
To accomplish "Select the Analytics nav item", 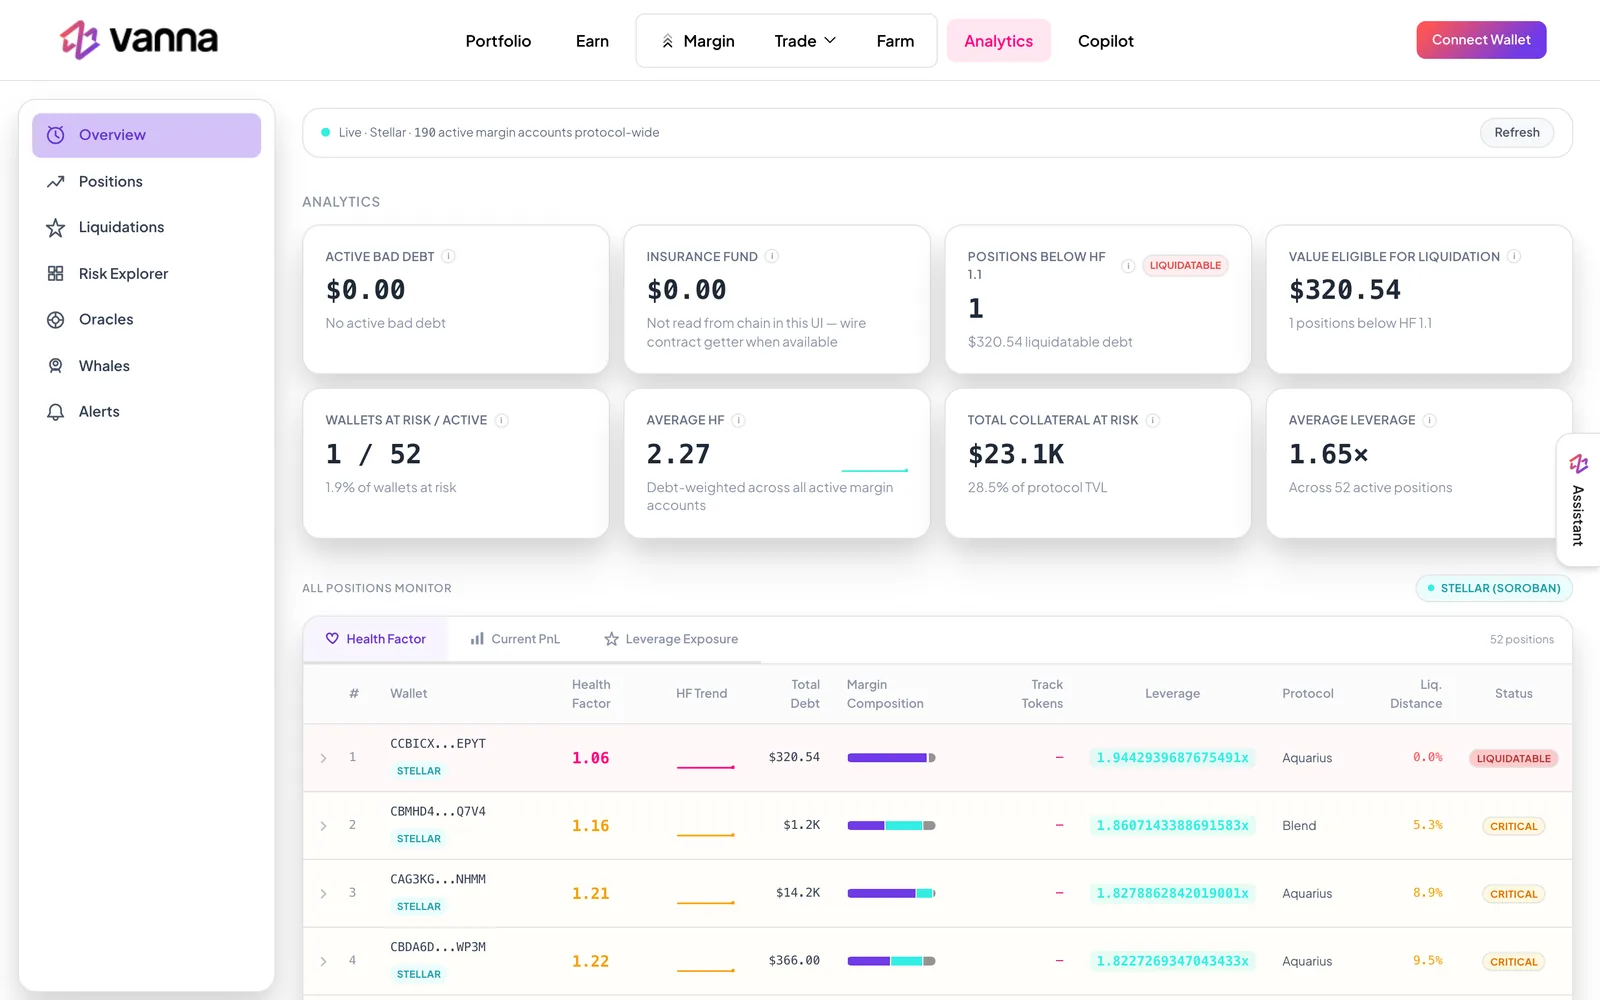I will click(999, 41).
